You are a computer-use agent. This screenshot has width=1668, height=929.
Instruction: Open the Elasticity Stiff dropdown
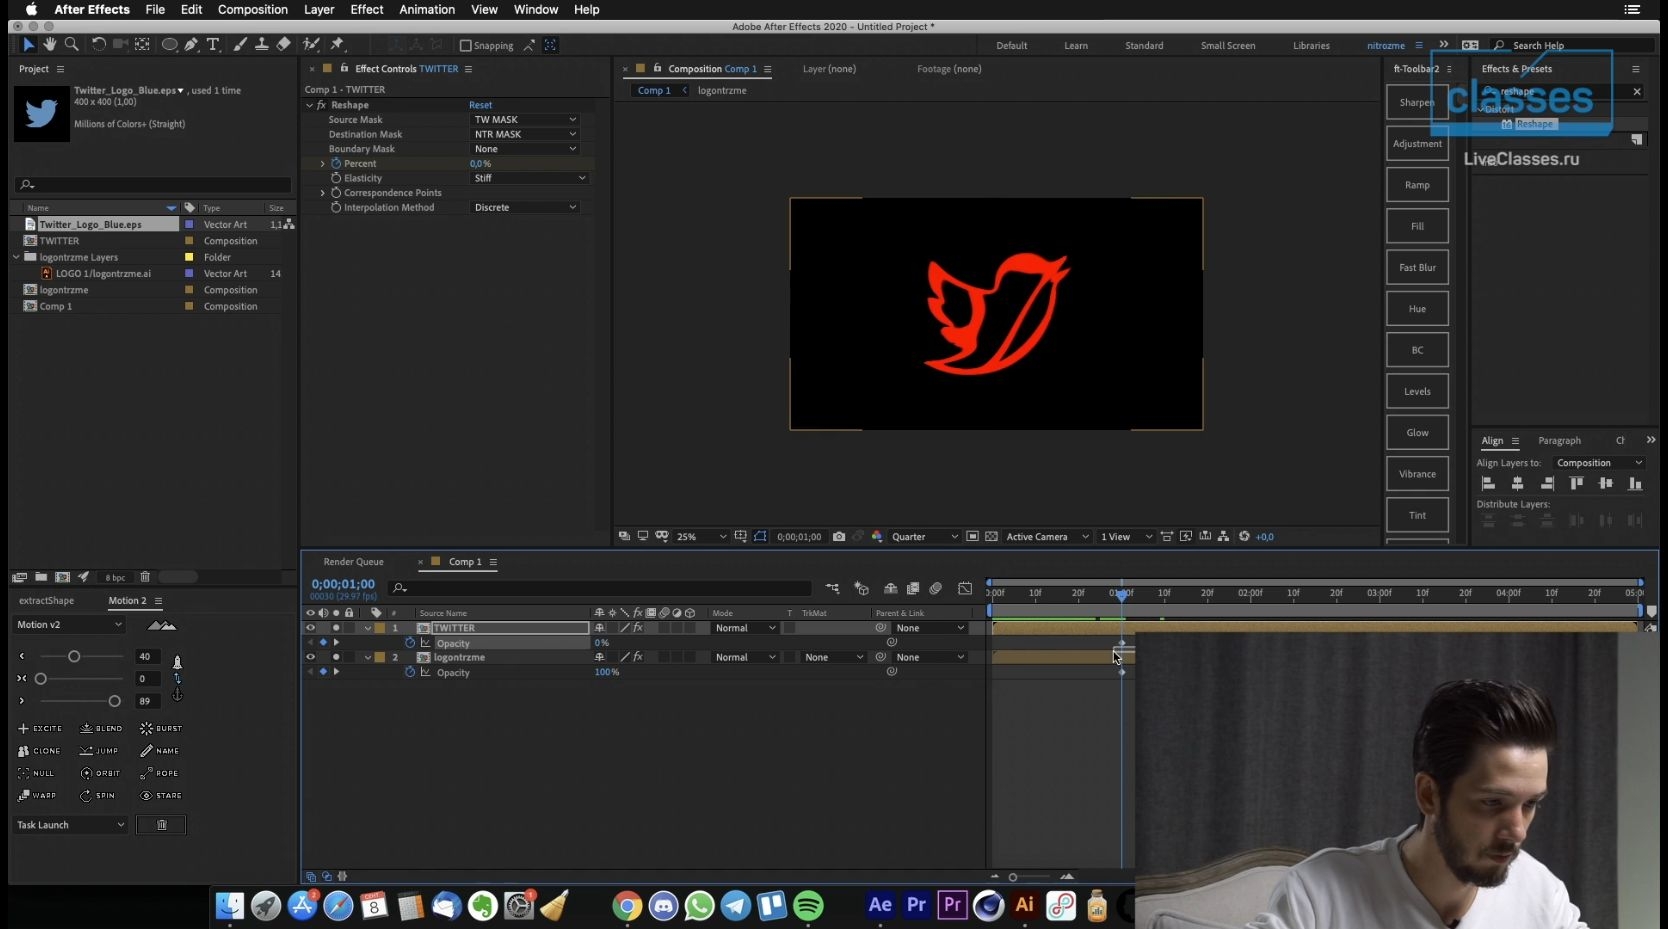tap(530, 178)
